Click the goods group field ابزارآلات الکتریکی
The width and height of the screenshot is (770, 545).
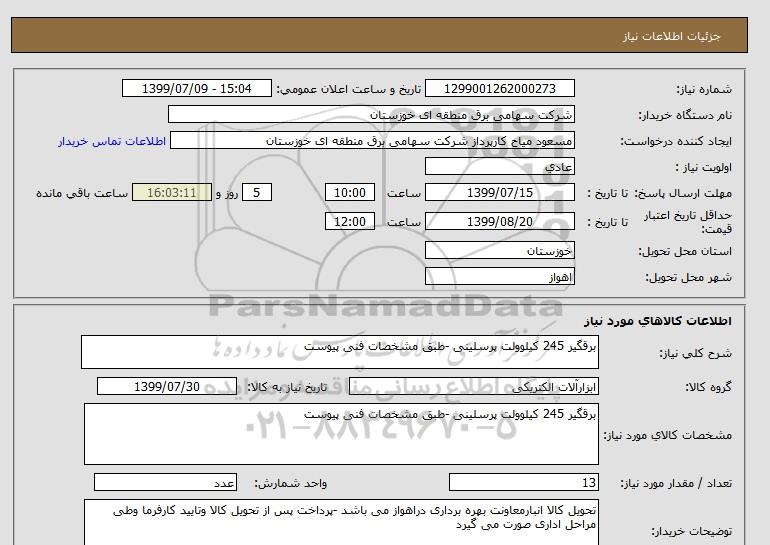[x=473, y=386]
